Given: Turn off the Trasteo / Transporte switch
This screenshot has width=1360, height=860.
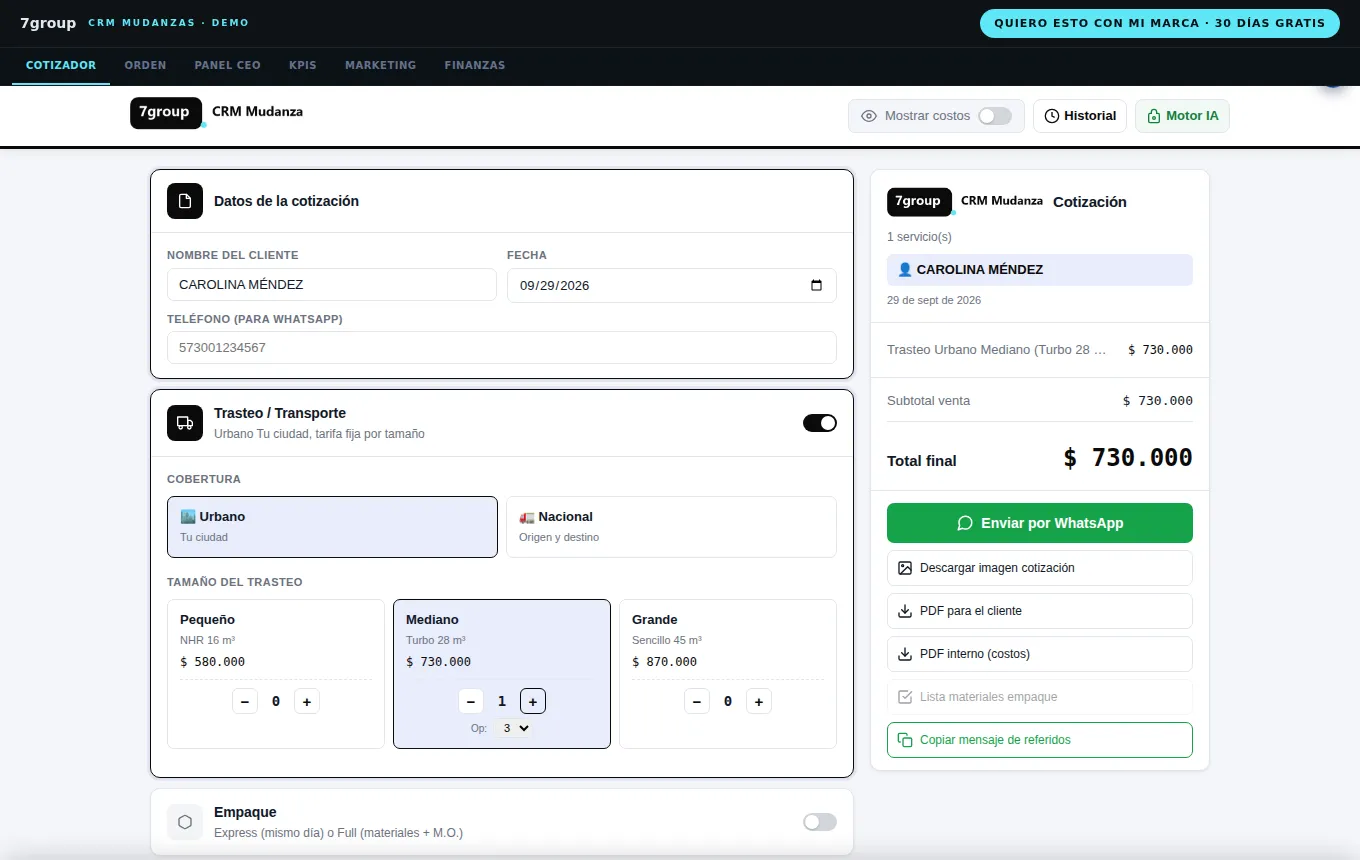Looking at the screenshot, I should pyautogui.click(x=820, y=423).
